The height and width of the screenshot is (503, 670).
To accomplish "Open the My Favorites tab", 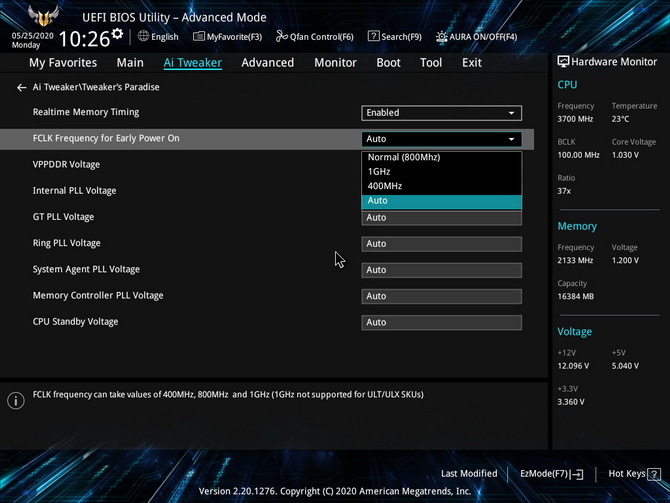I will (63, 63).
